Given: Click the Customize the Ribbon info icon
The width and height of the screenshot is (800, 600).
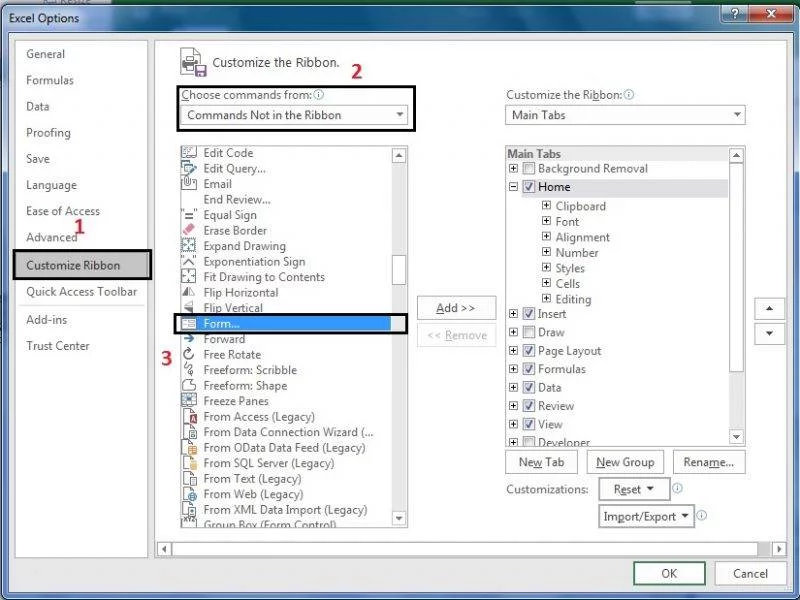Looking at the screenshot, I should pos(629,95).
